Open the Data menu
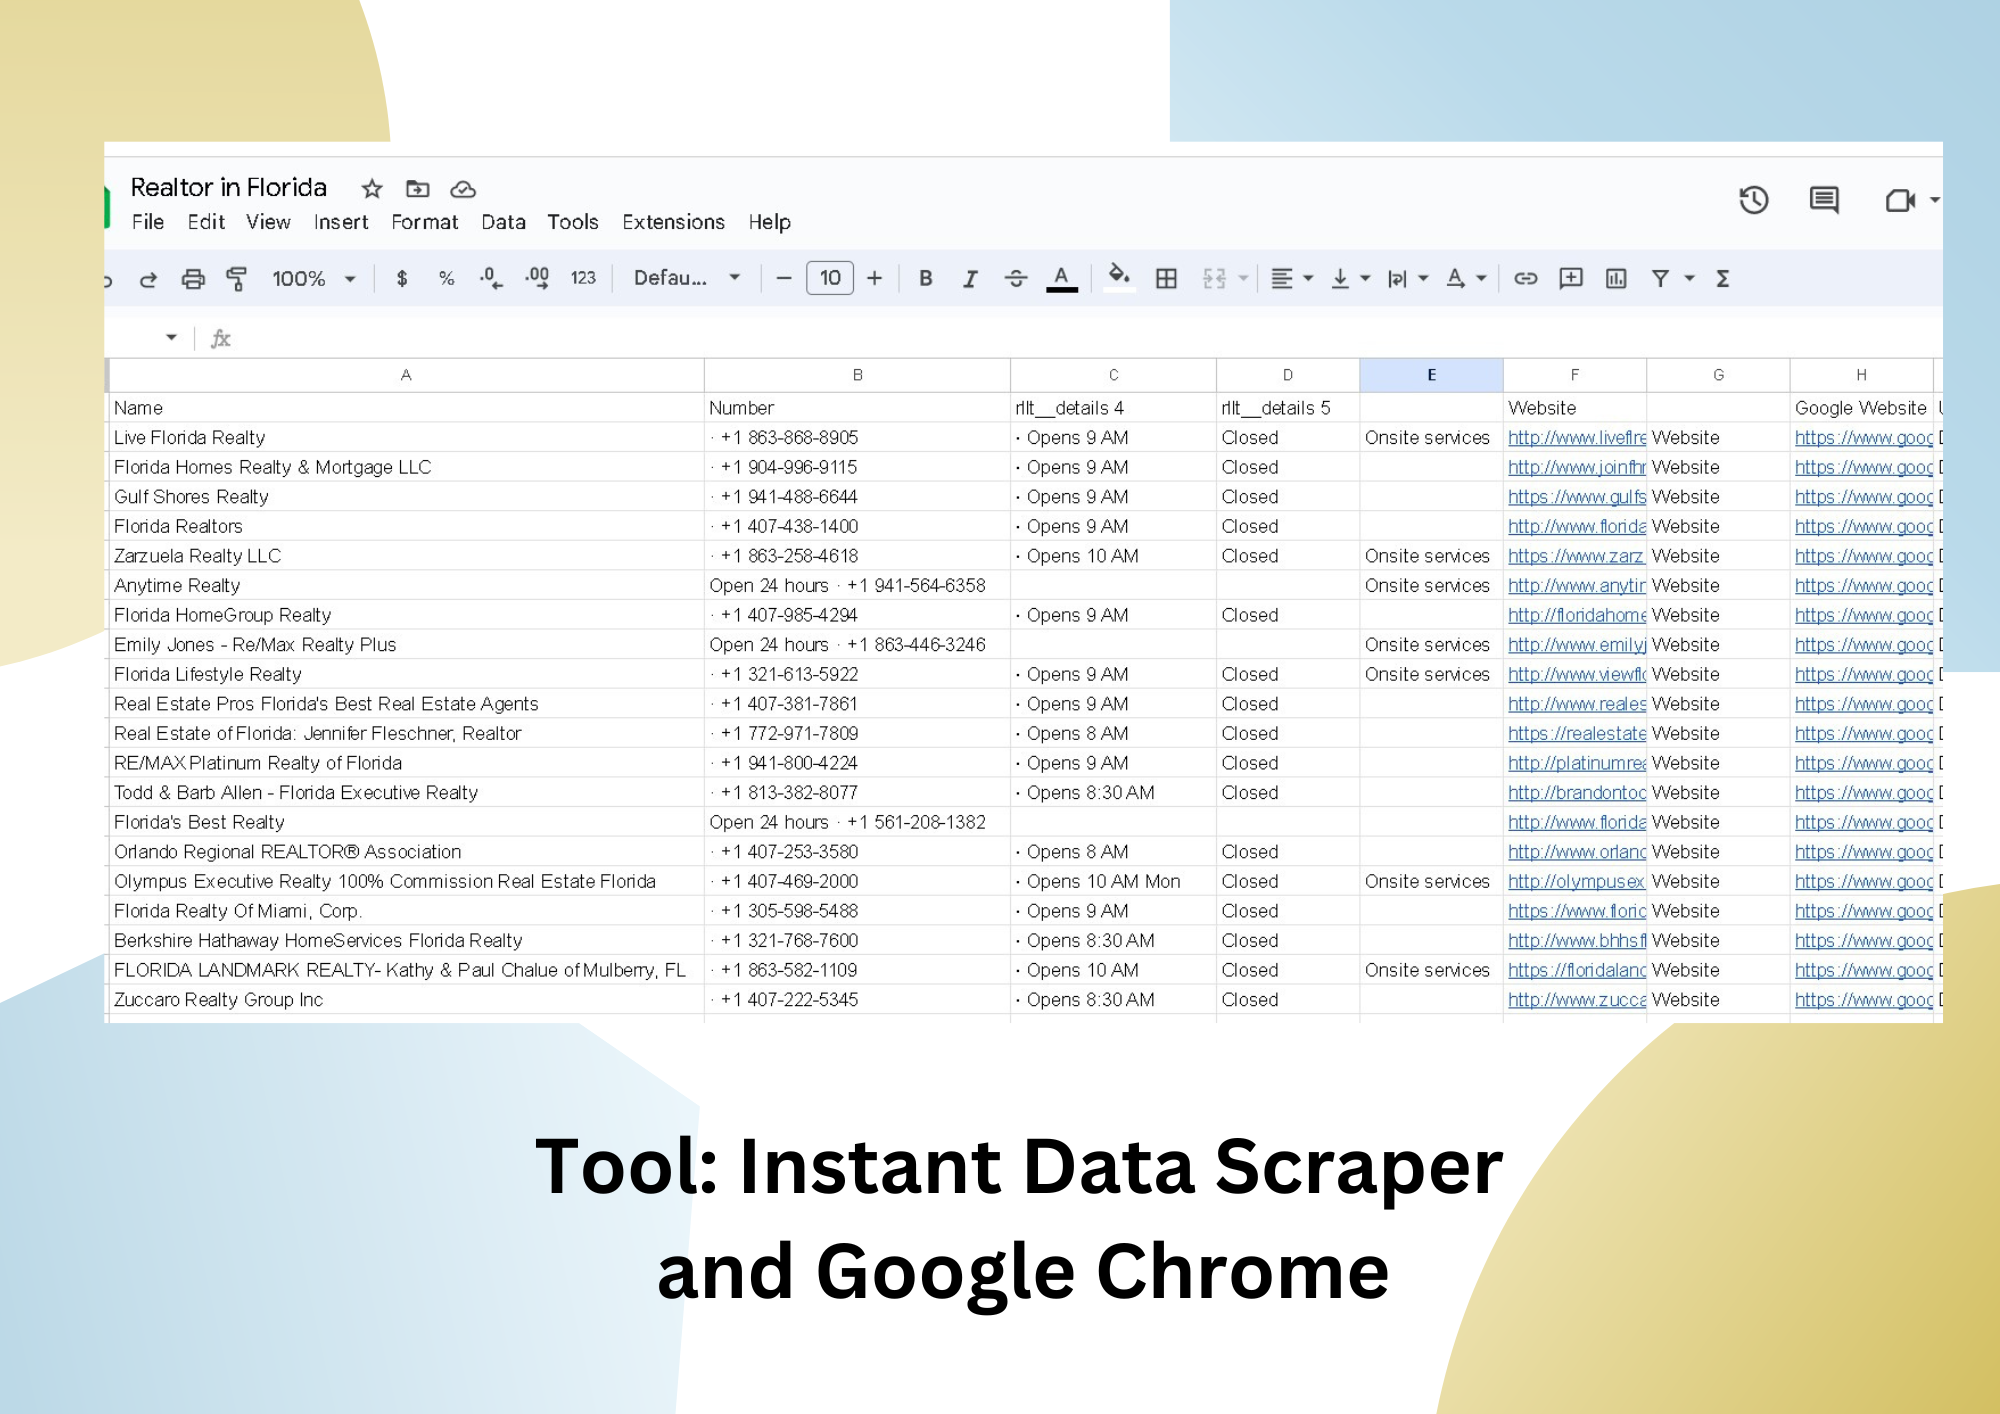The height and width of the screenshot is (1414, 2000). coord(503,222)
